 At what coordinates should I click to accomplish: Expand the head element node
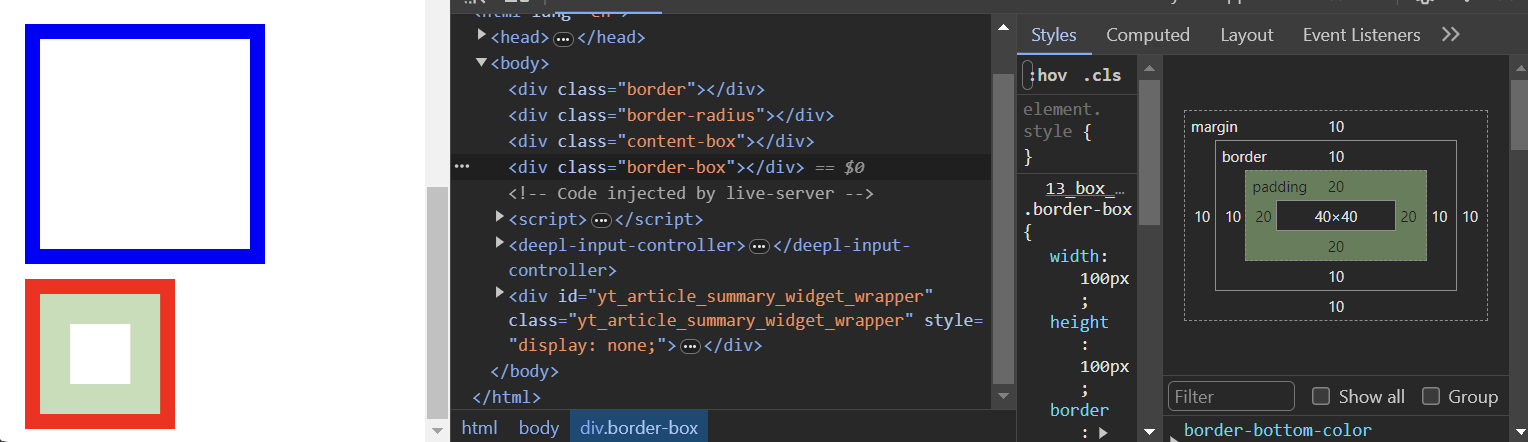tap(482, 36)
